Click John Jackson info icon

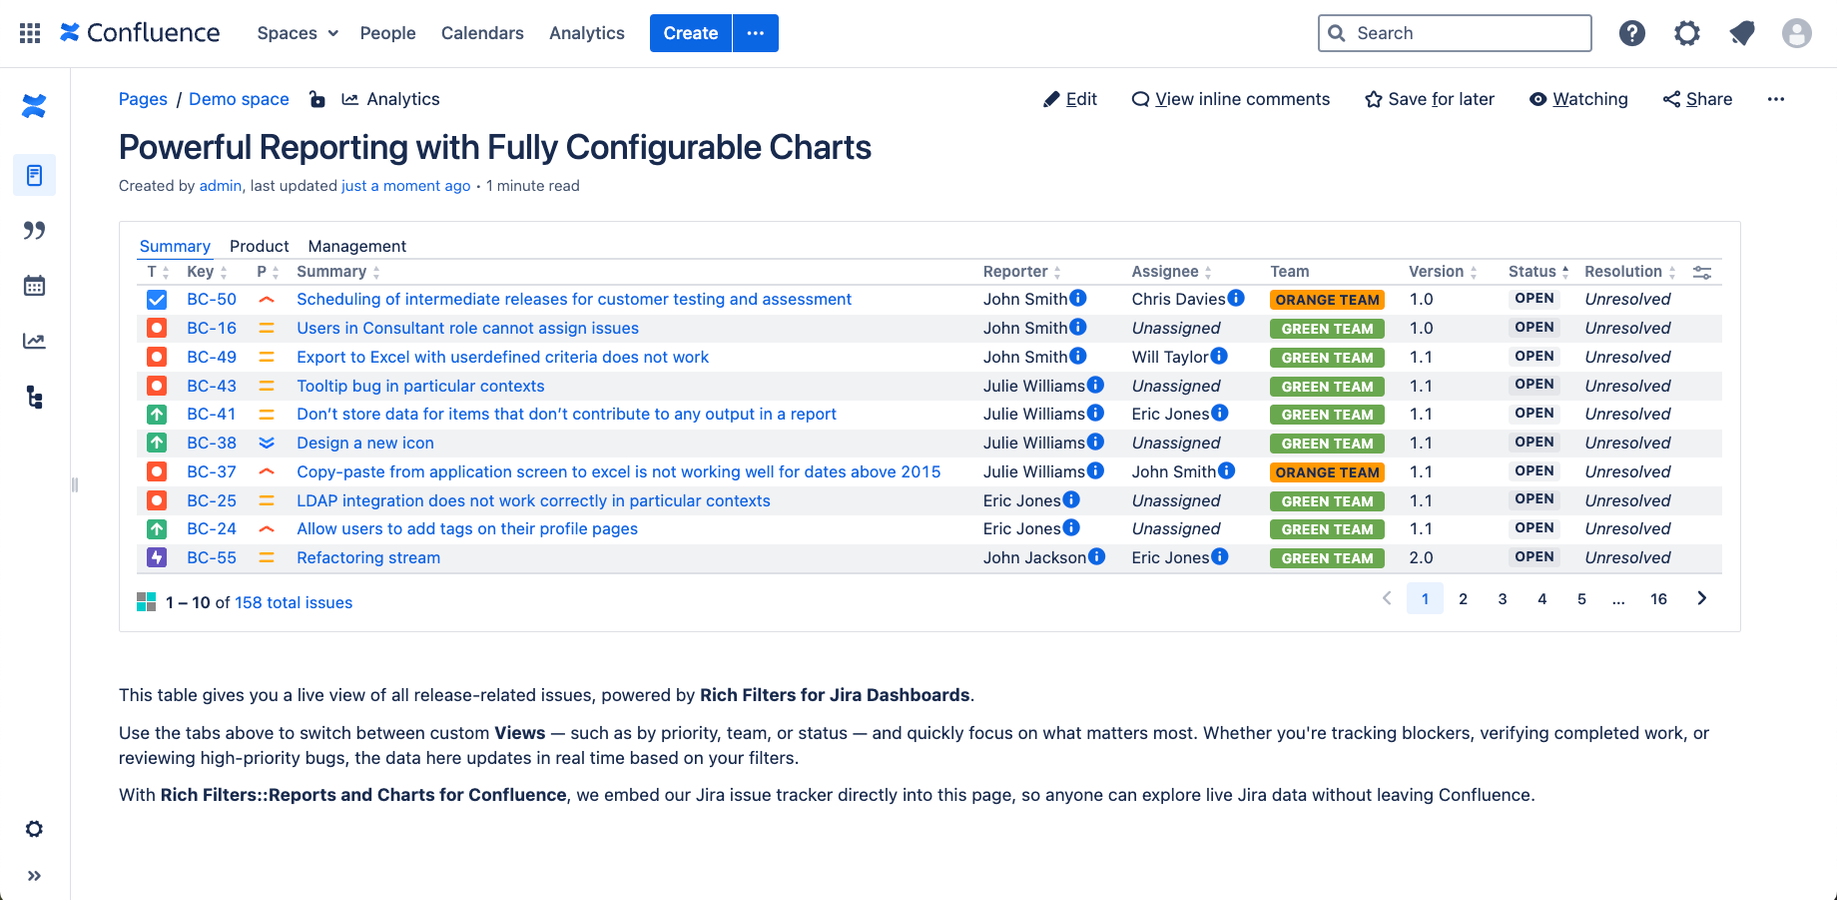[x=1097, y=557]
